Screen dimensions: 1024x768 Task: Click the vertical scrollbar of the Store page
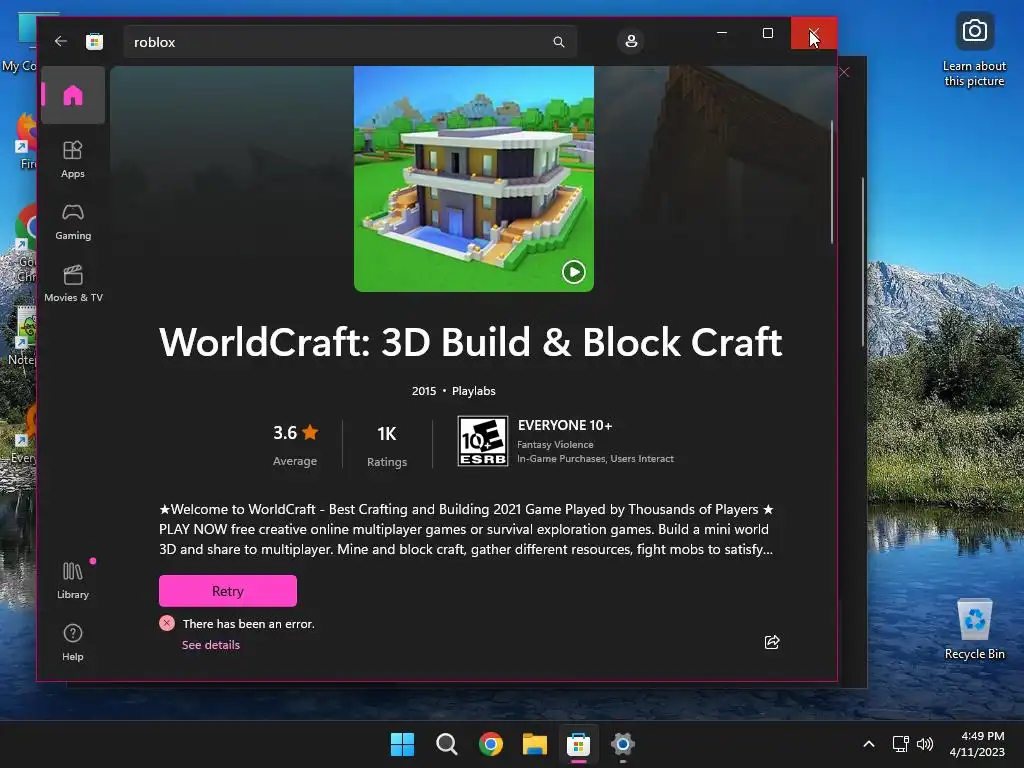pyautogui.click(x=831, y=183)
